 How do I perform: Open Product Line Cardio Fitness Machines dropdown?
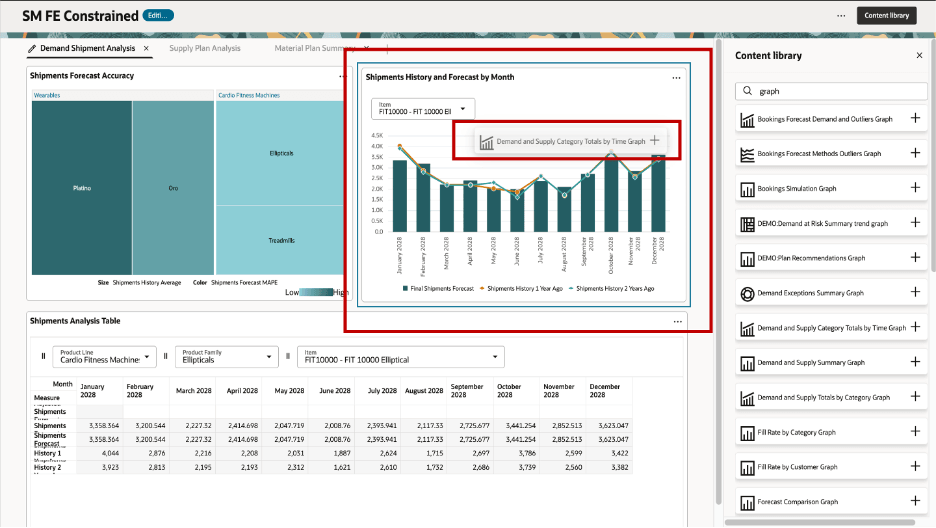104,357
